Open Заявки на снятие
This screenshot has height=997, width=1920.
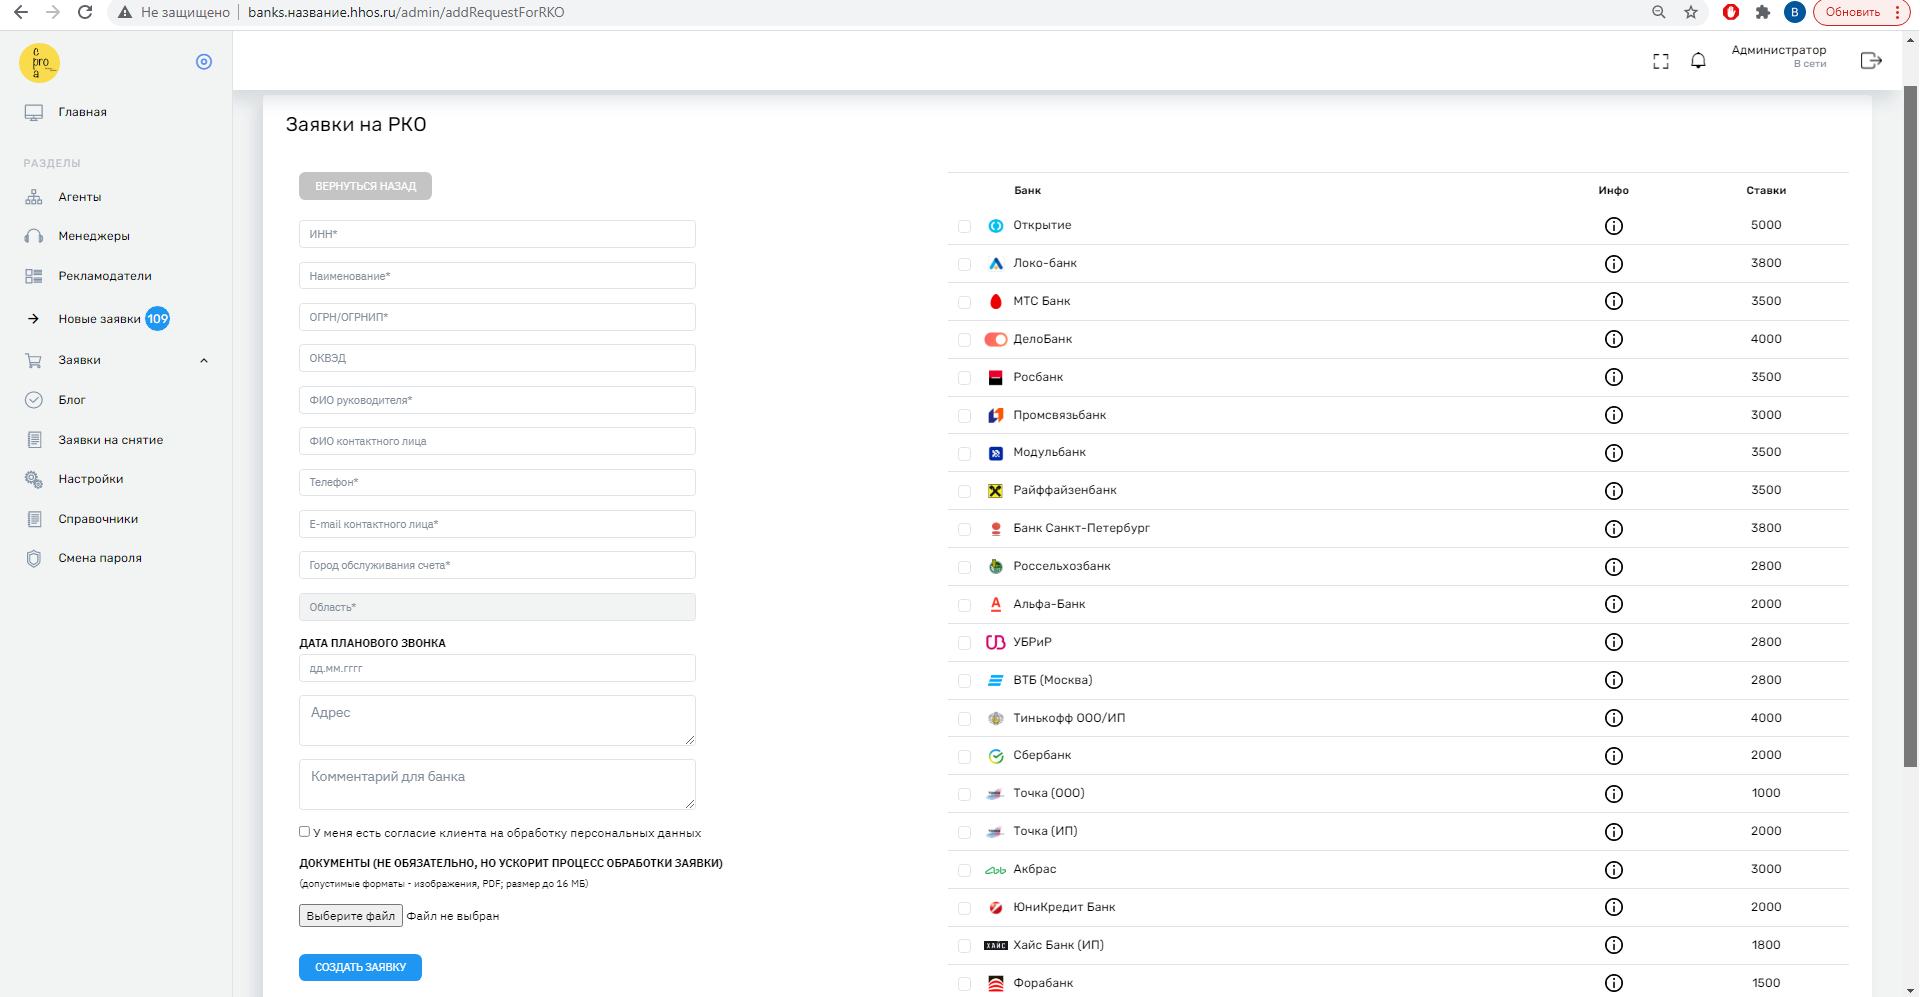click(110, 440)
